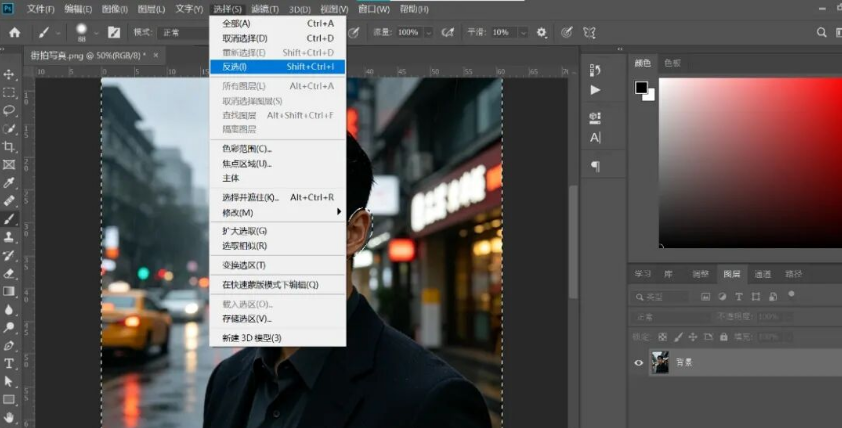The image size is (842, 428).
Task: Pick a color in the red color field
Action: tap(750, 163)
